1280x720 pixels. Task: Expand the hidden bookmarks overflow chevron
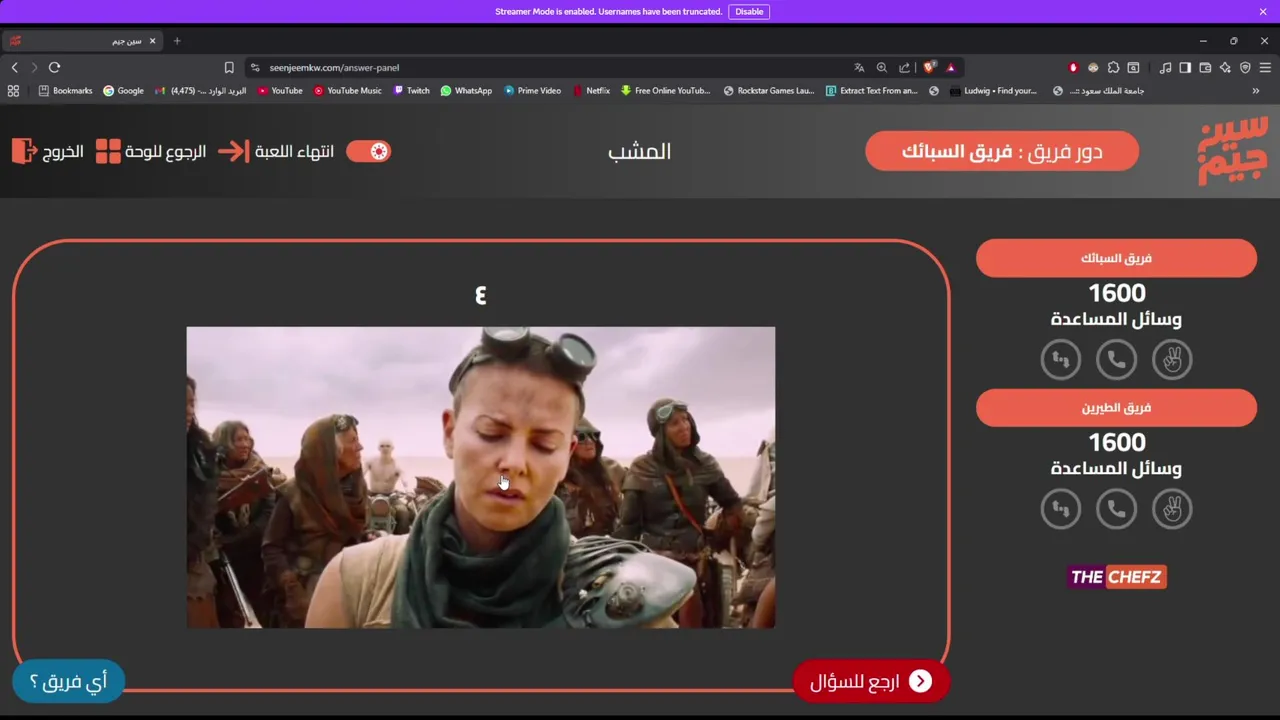(1256, 90)
